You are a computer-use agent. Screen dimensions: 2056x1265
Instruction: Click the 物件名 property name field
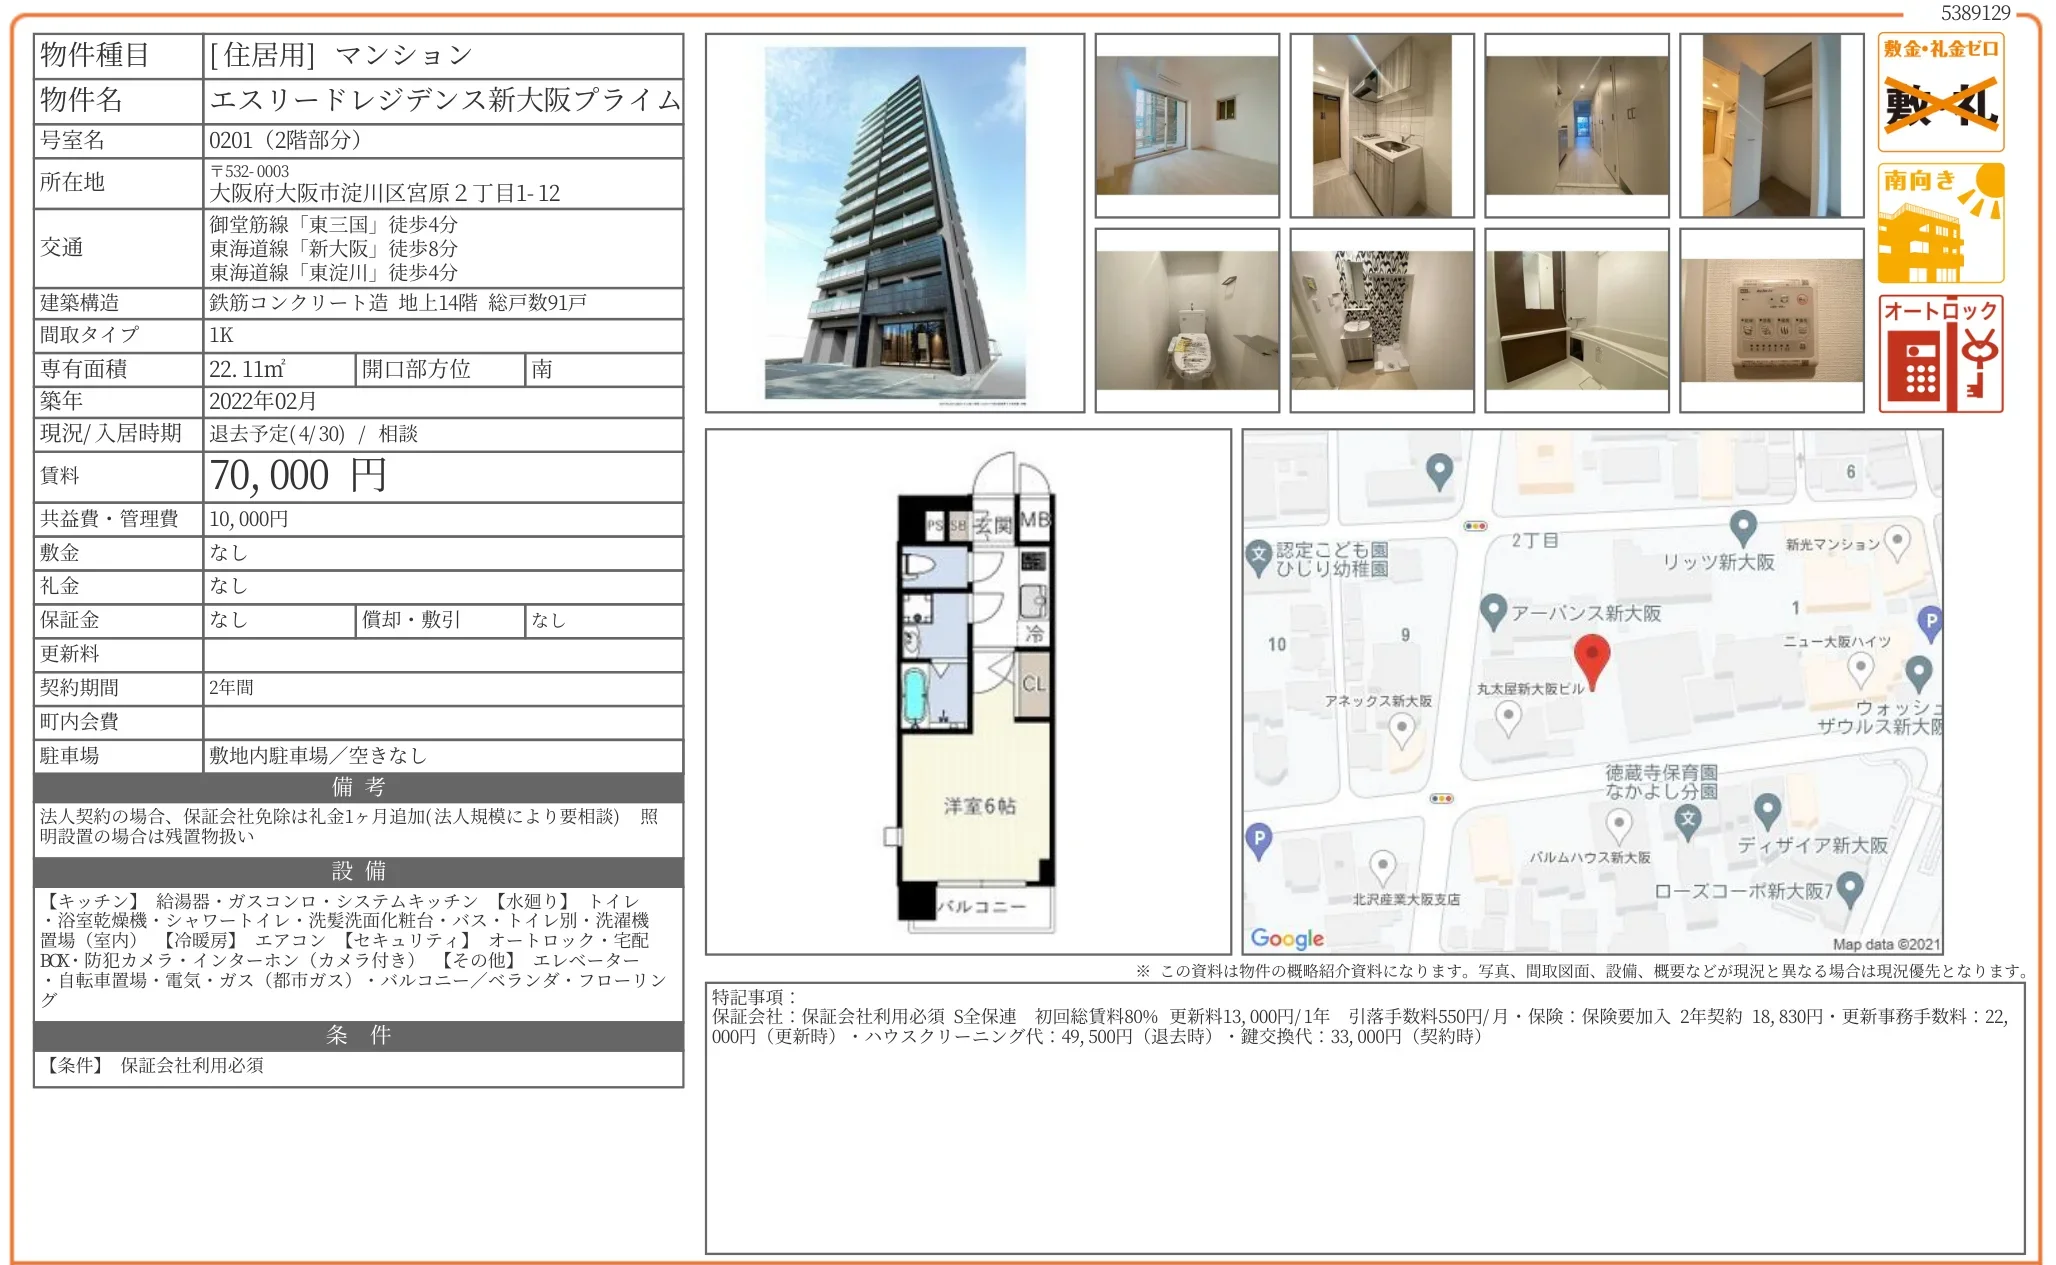coord(443,100)
